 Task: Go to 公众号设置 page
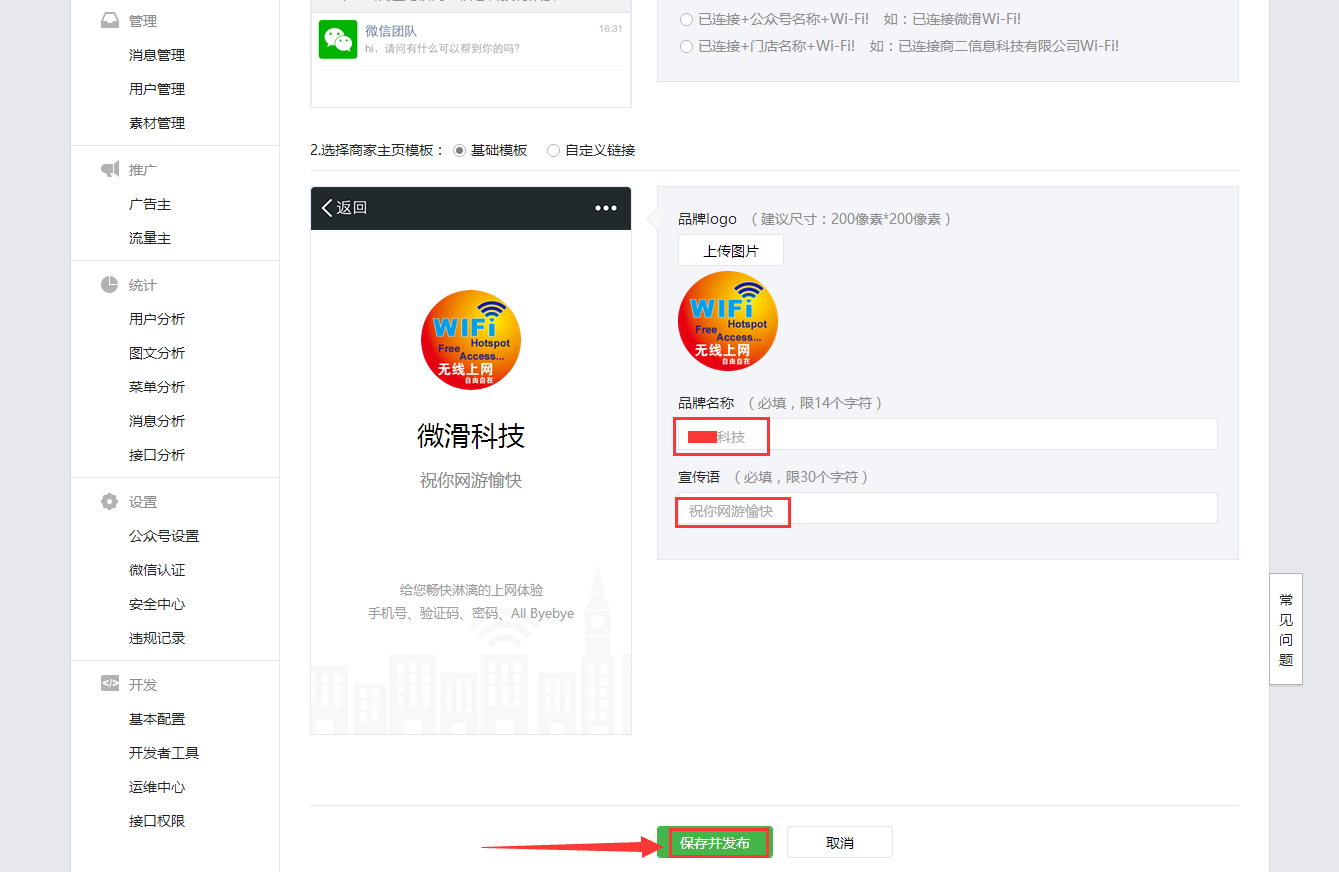click(164, 536)
